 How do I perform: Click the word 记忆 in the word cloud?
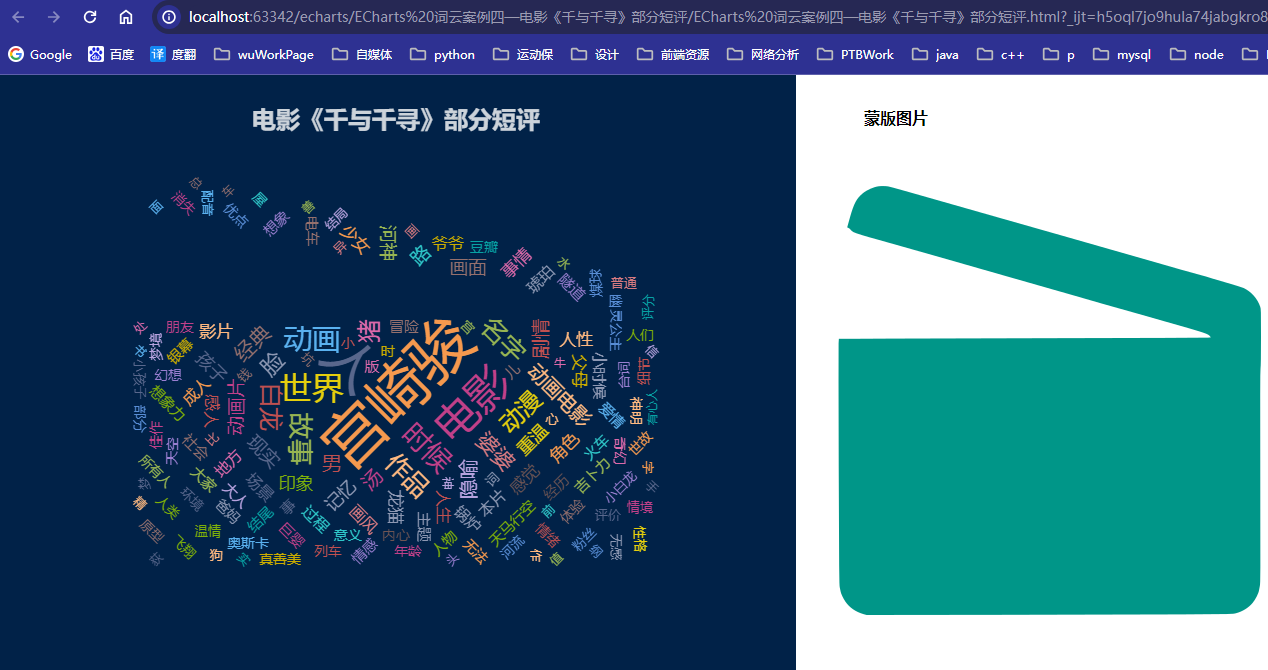coord(338,493)
